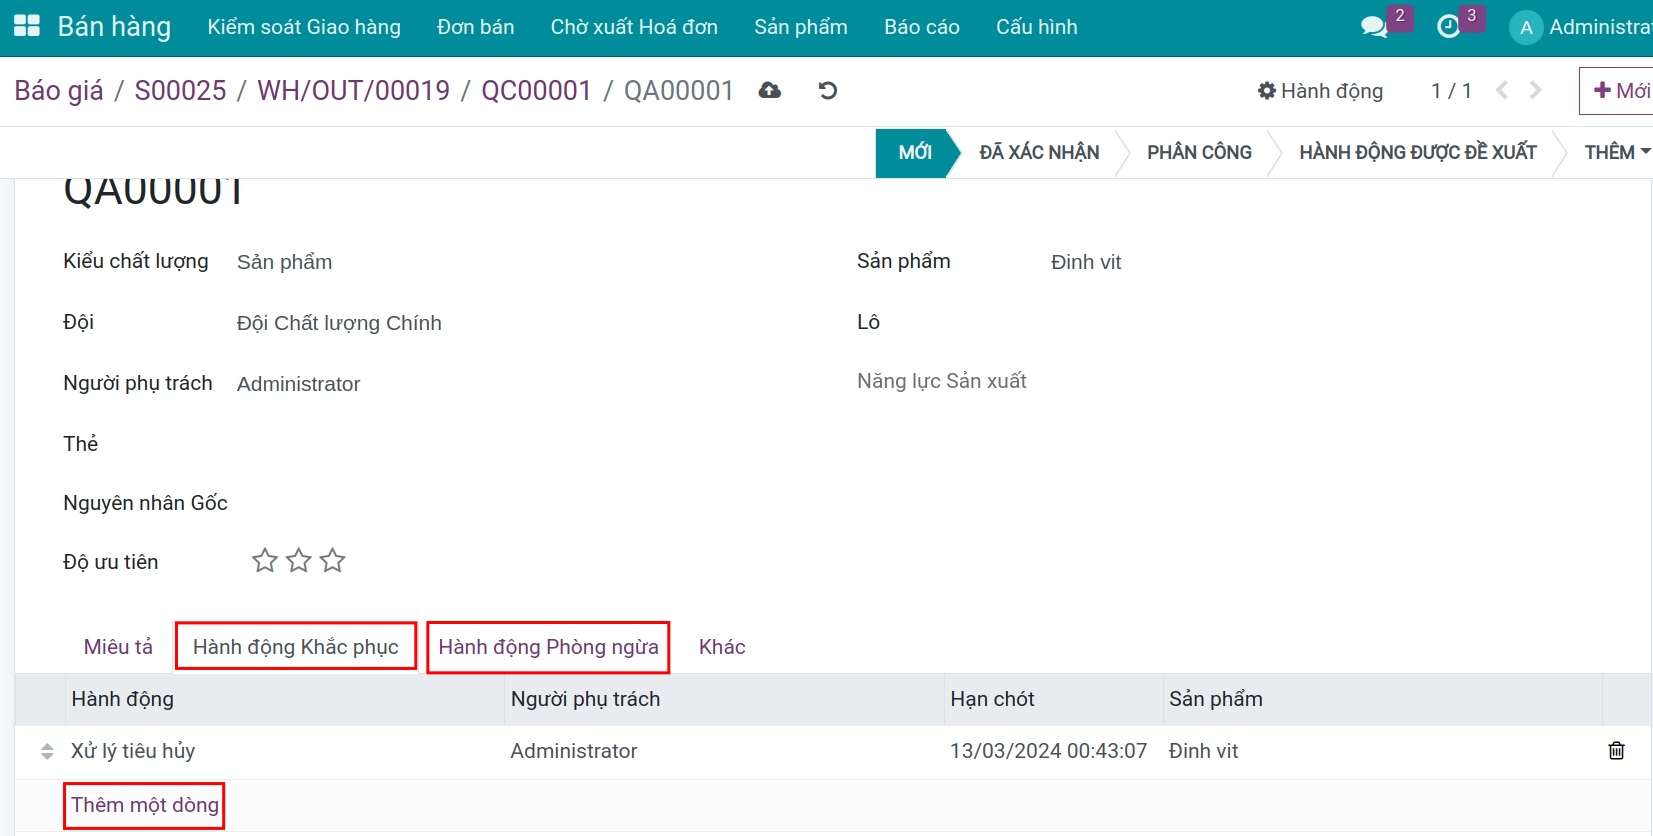Image resolution: width=1653 pixels, height=836 pixels.
Task: Switch to Hành động Phòng ngừa tab
Action: tap(548, 647)
